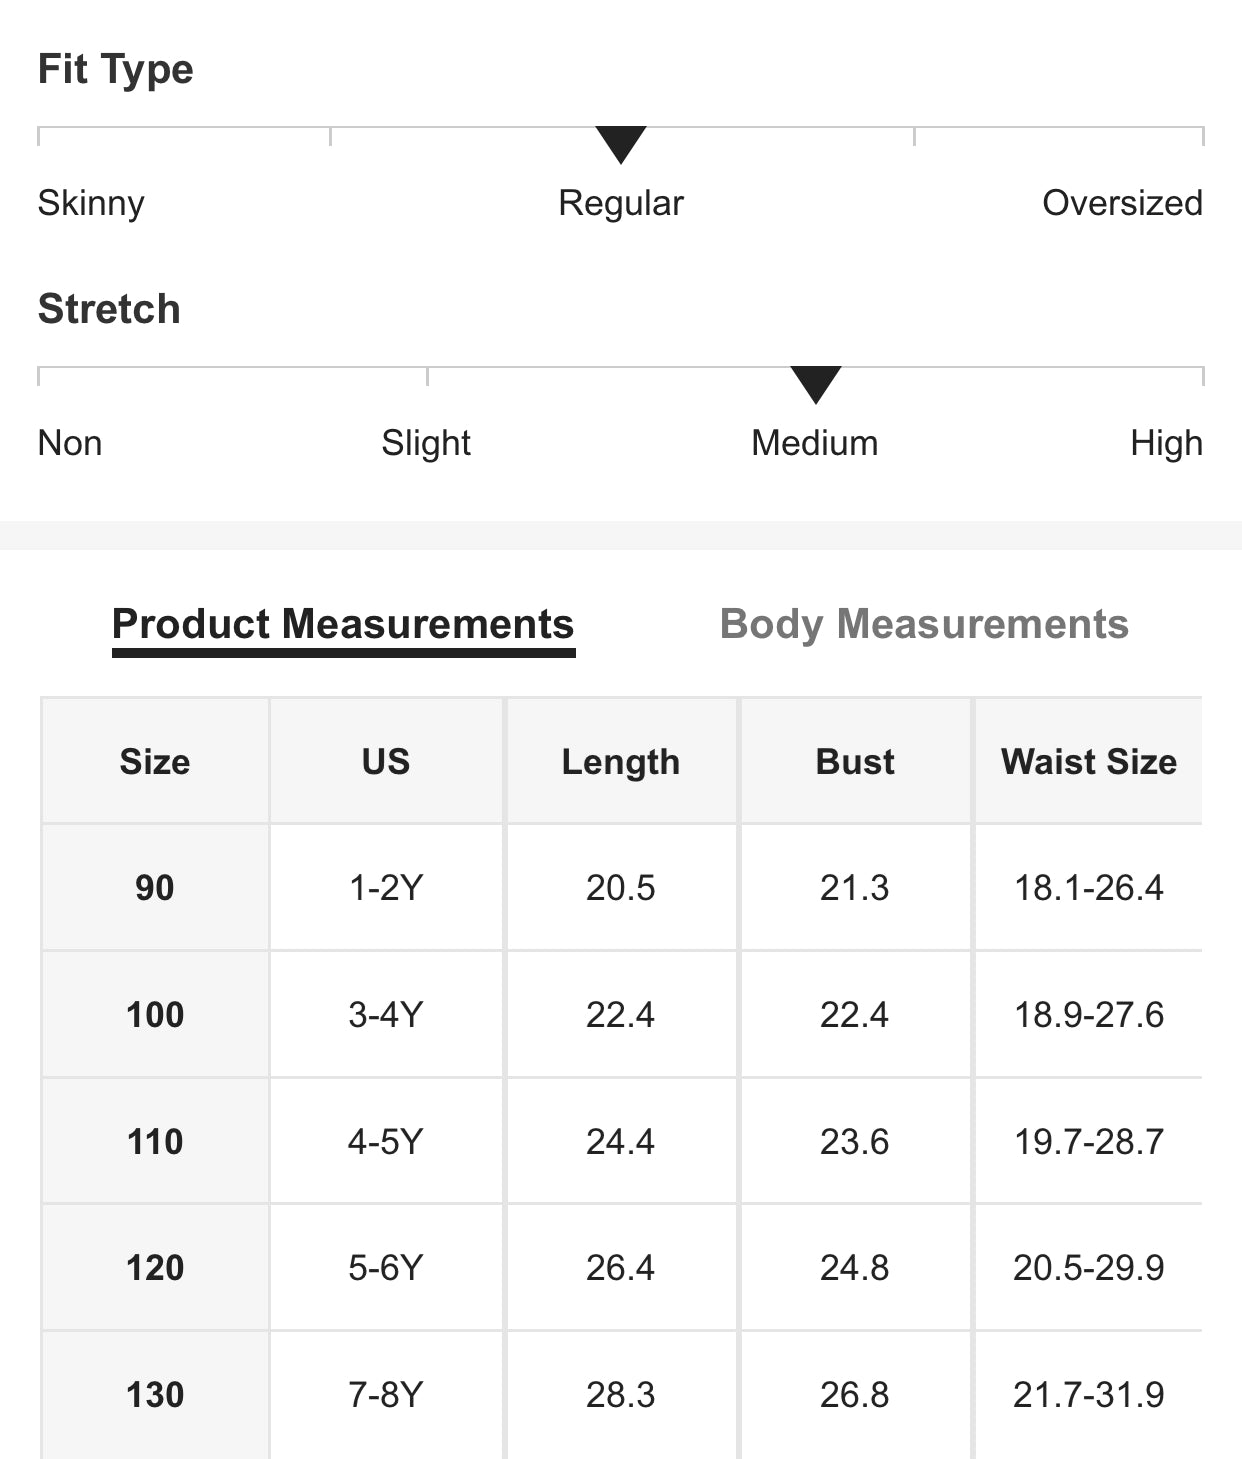The width and height of the screenshot is (1242, 1459).
Task: Click the 5-6Y US size cell
Action: pyautogui.click(x=386, y=1268)
